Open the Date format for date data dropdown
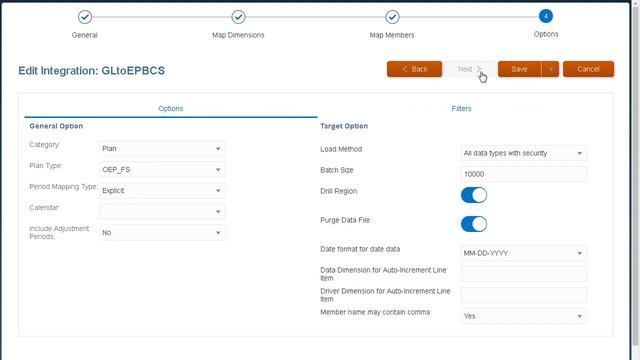This screenshot has width=640, height=360. tap(524, 253)
